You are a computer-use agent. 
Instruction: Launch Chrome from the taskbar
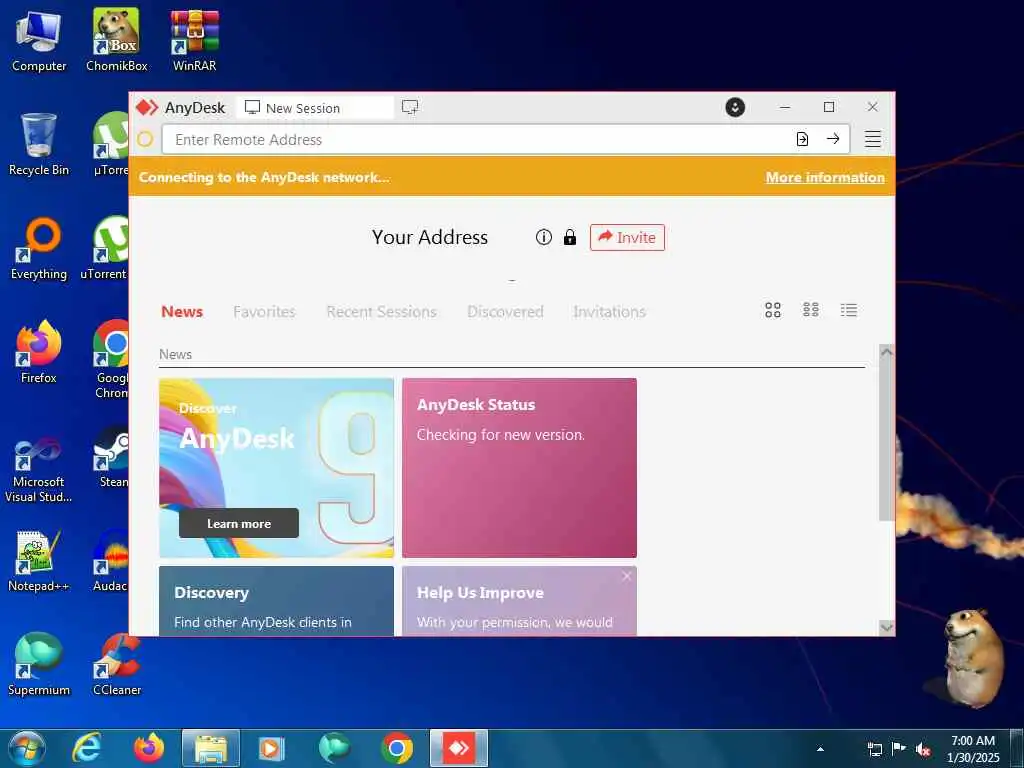[396, 748]
